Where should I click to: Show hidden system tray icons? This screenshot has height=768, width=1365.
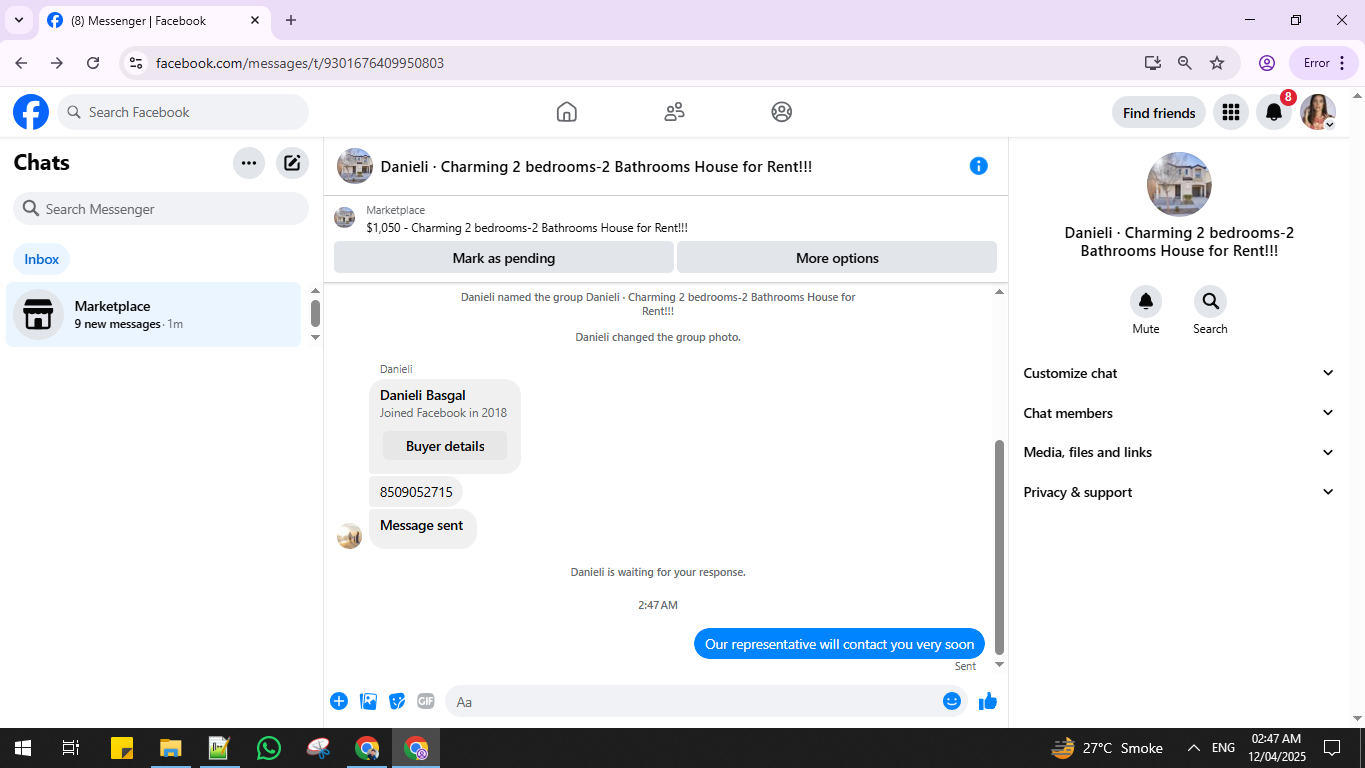pyautogui.click(x=1194, y=748)
